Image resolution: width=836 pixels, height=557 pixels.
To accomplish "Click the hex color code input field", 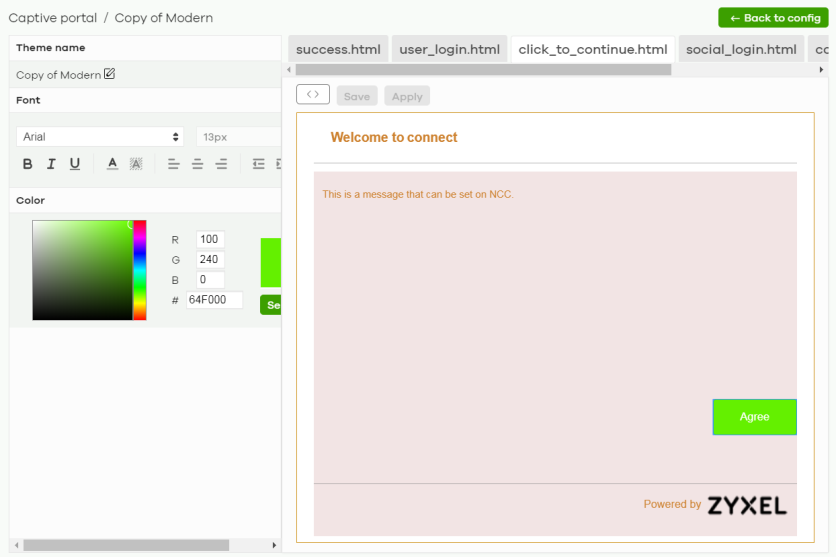I will (214, 300).
